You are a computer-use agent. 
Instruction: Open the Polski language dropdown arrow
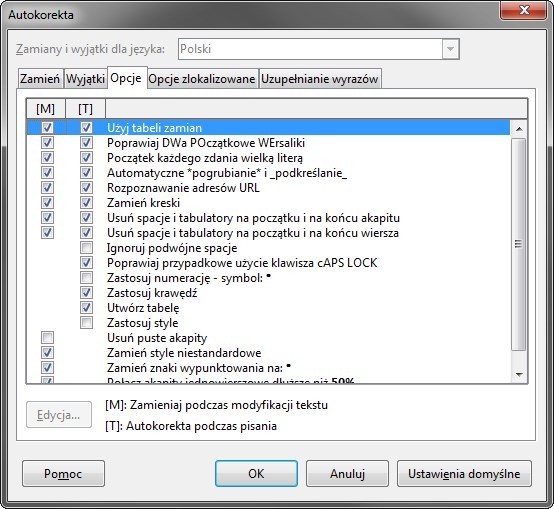point(450,49)
